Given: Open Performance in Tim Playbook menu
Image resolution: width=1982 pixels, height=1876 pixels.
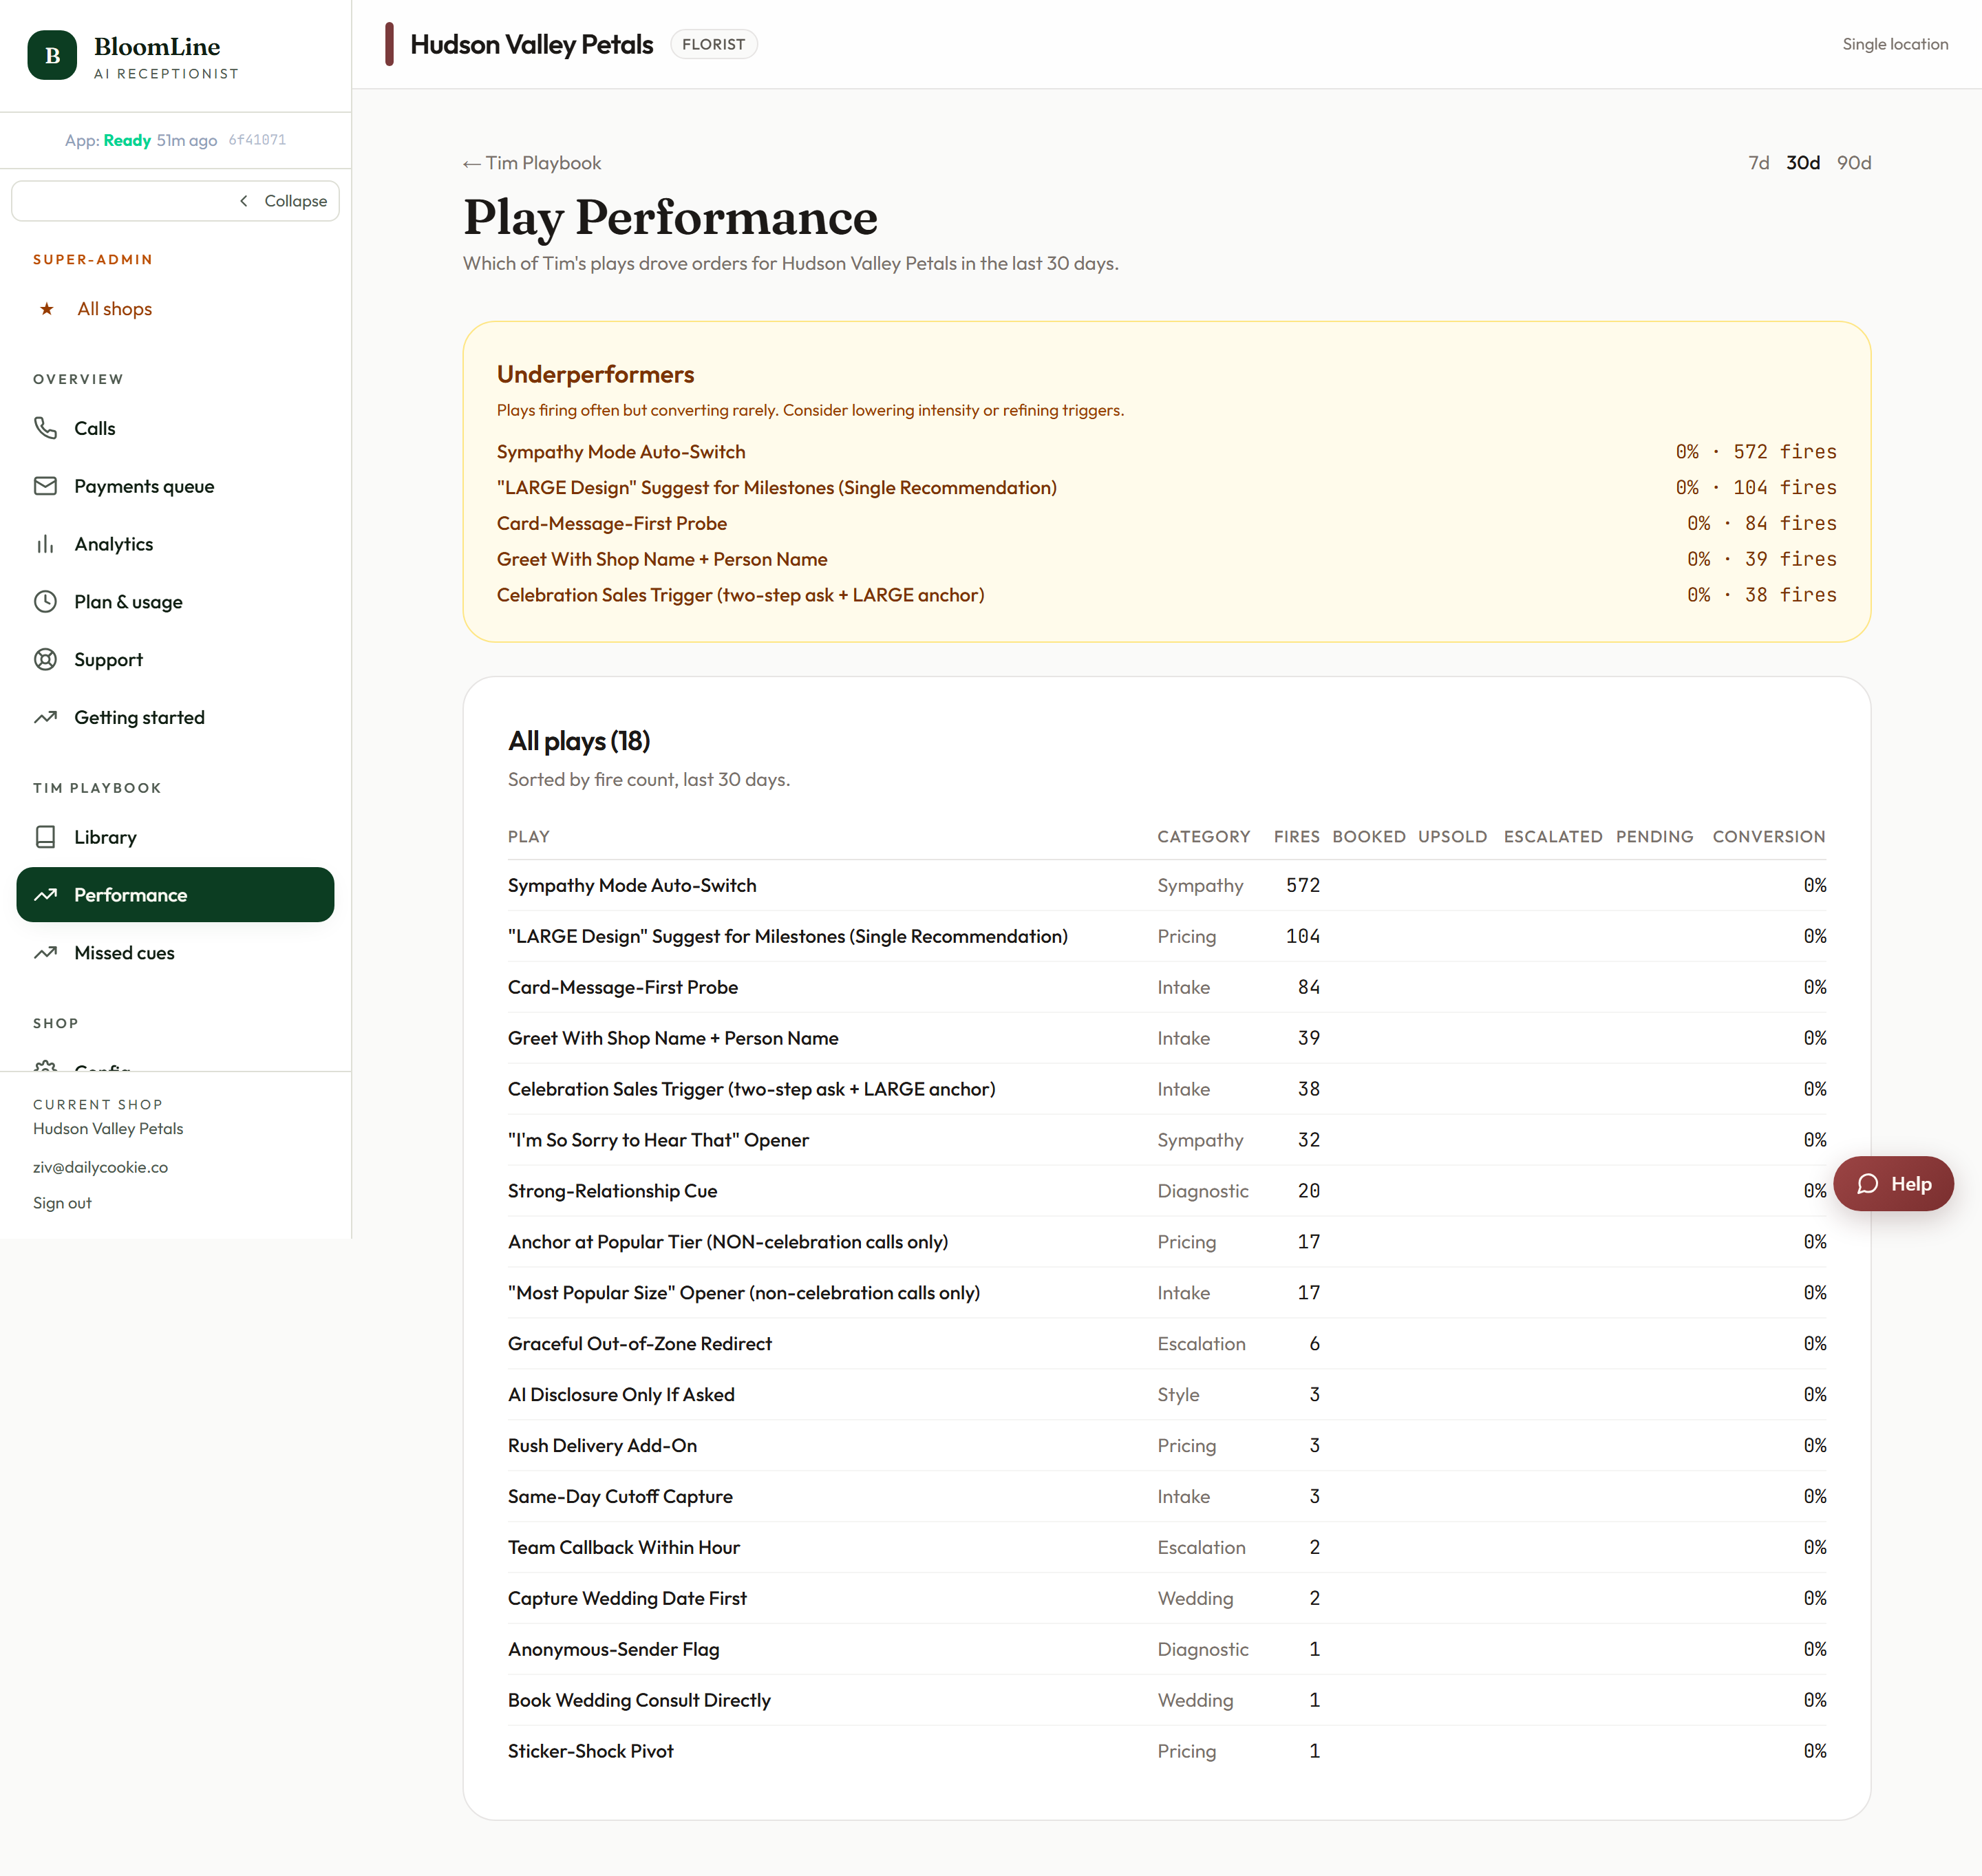Looking at the screenshot, I should click(x=175, y=895).
